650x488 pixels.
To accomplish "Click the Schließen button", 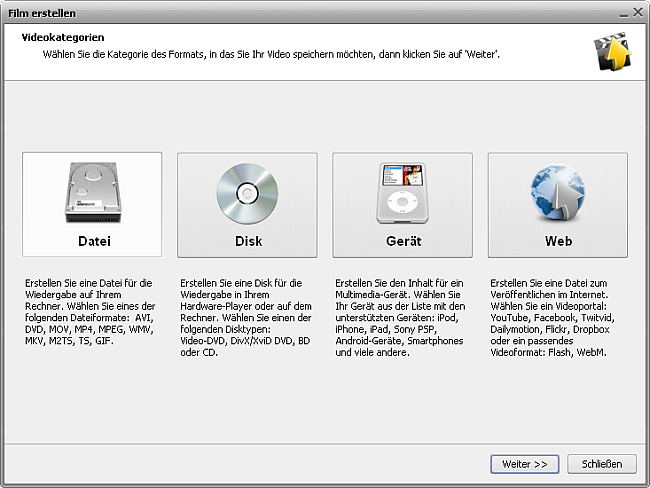I will (x=601, y=464).
